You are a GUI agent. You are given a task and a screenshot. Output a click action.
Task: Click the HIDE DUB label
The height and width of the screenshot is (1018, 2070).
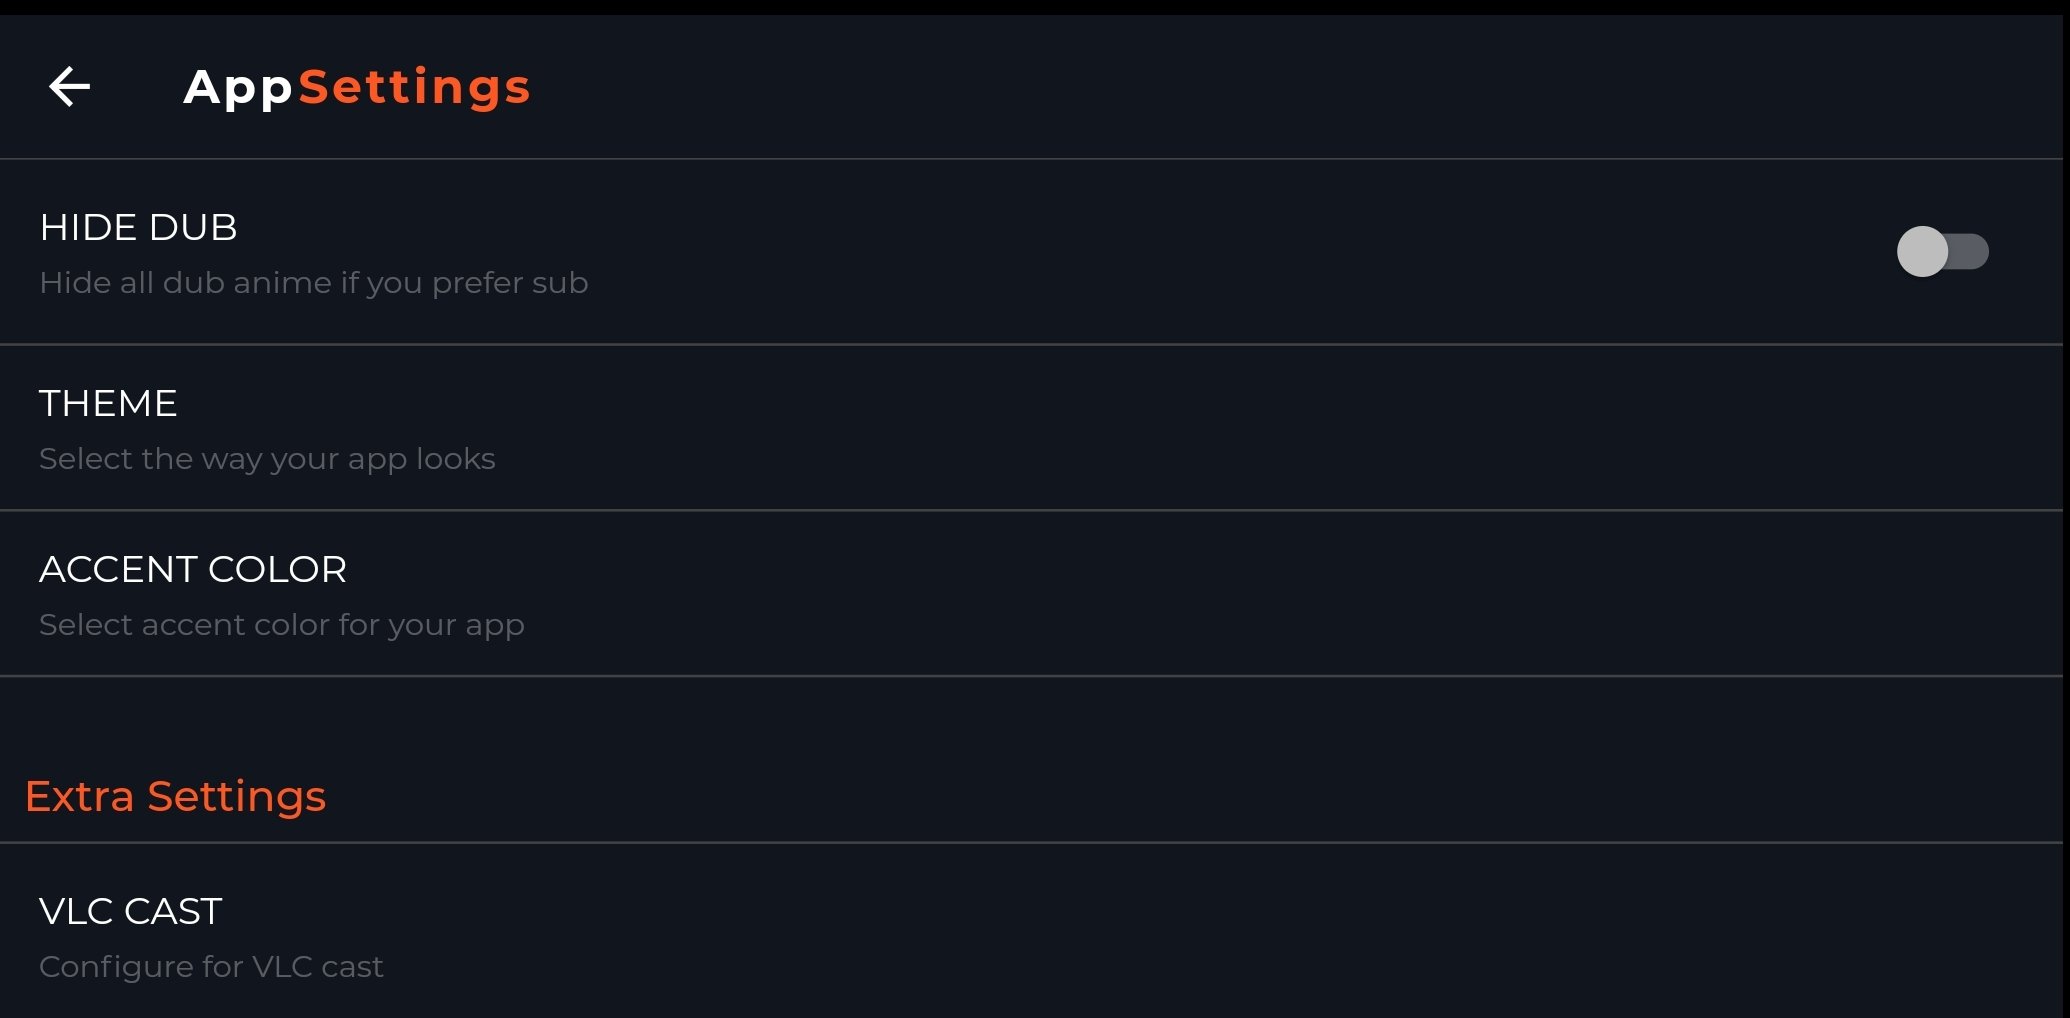138,227
